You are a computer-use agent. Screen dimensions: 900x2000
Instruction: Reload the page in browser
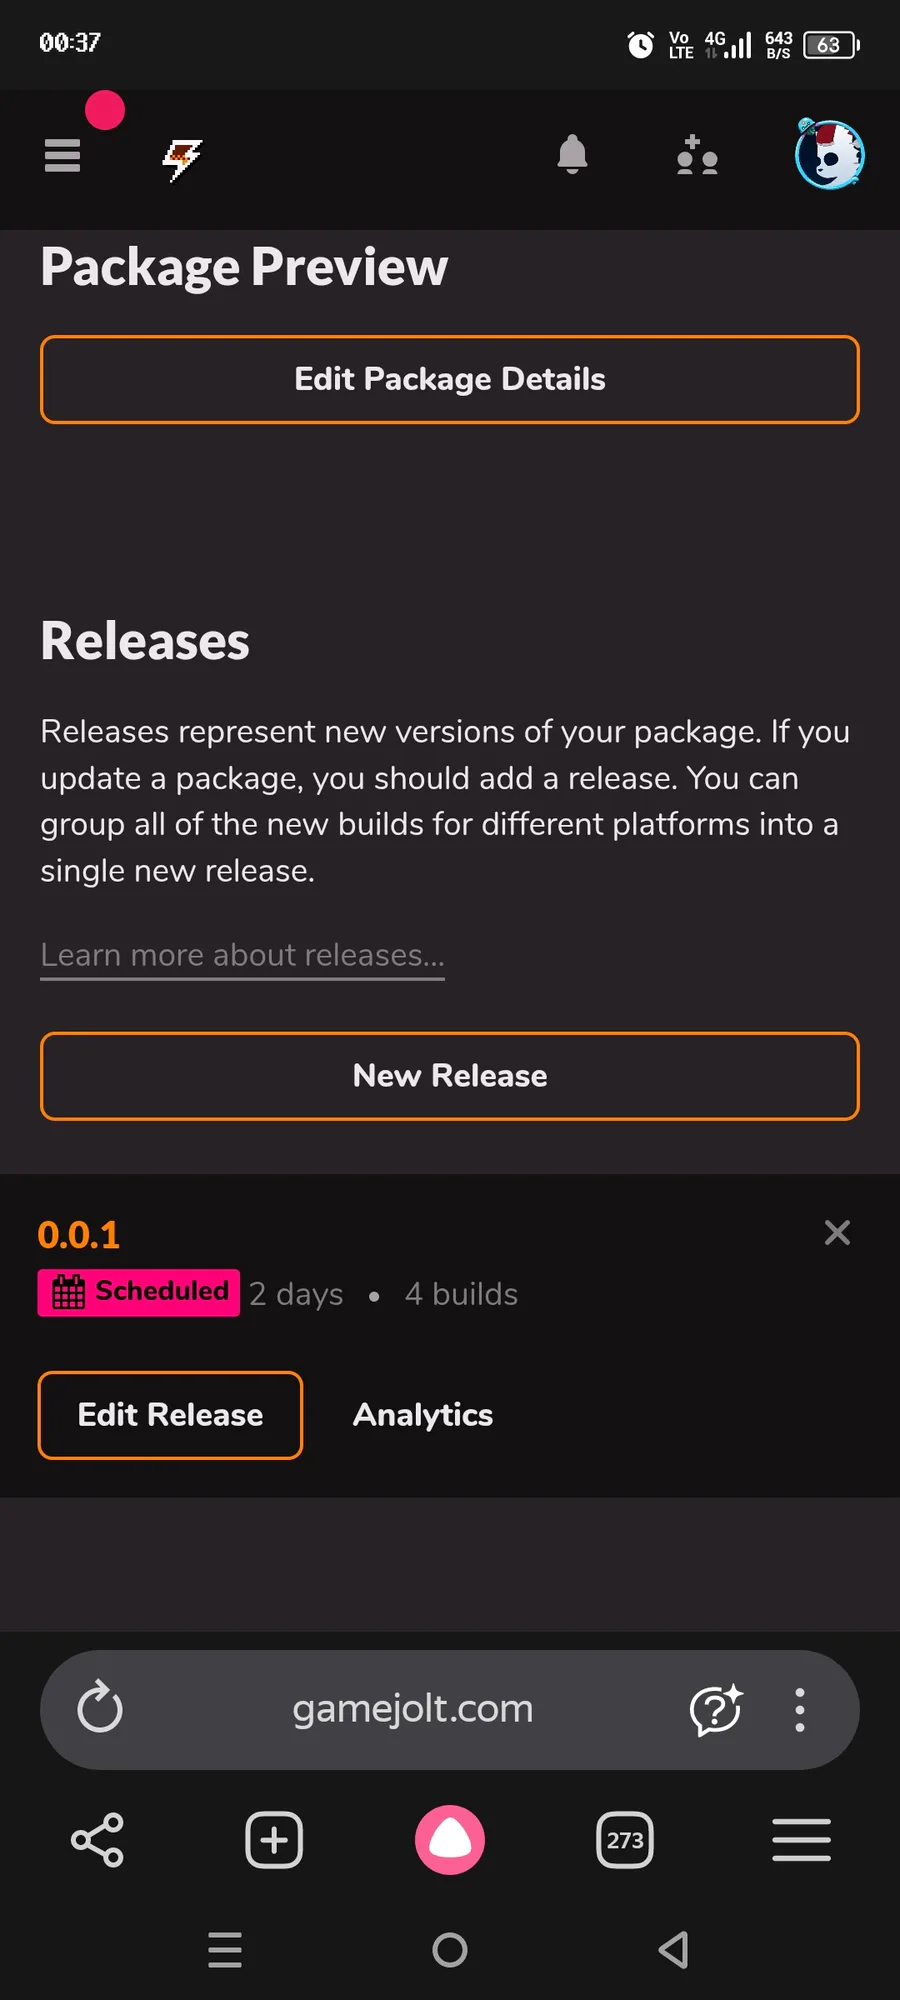[x=100, y=1708]
